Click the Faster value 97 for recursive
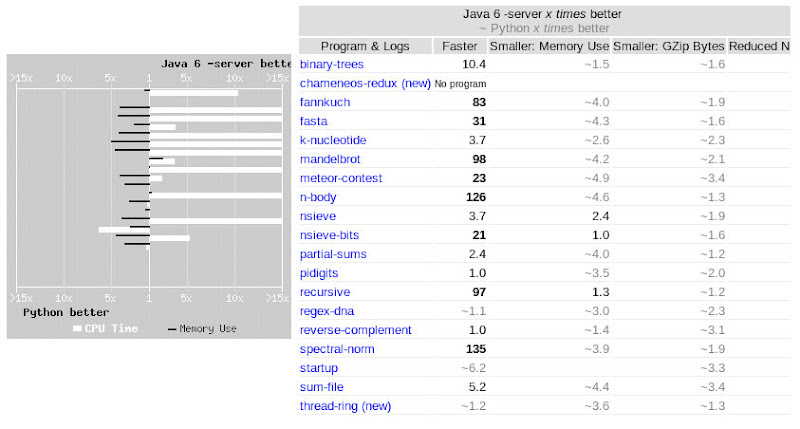Screen dimensions: 800x429 coord(479,292)
